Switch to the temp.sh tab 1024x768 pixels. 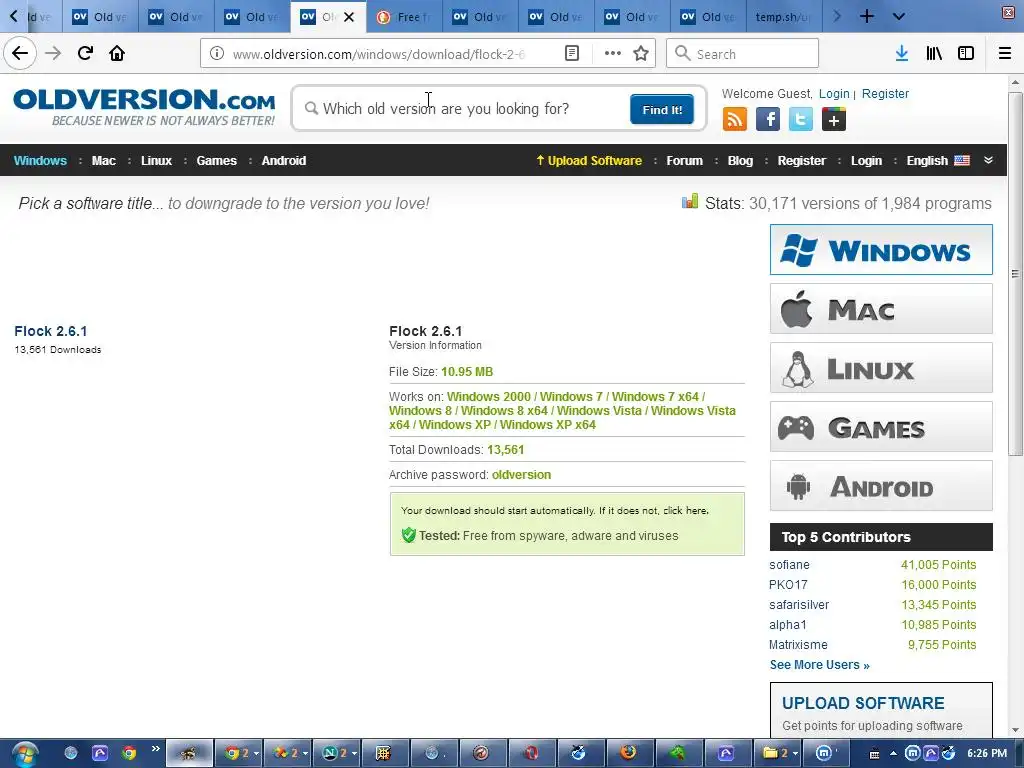pos(784,17)
